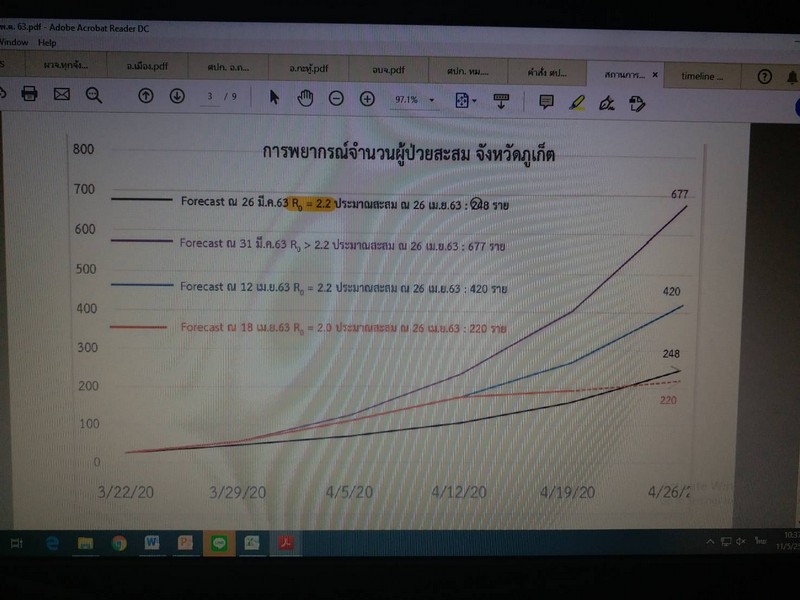Open the 97.1% zoom level dropdown
The image size is (800, 600).
[432, 100]
